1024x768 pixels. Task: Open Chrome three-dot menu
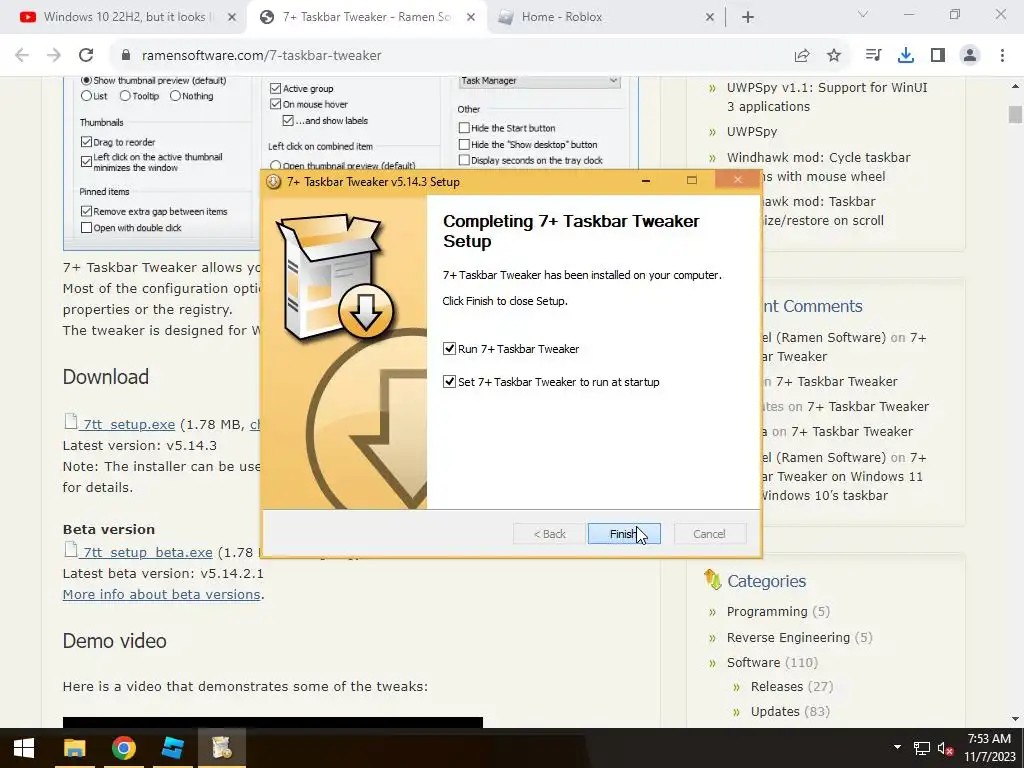1002,55
